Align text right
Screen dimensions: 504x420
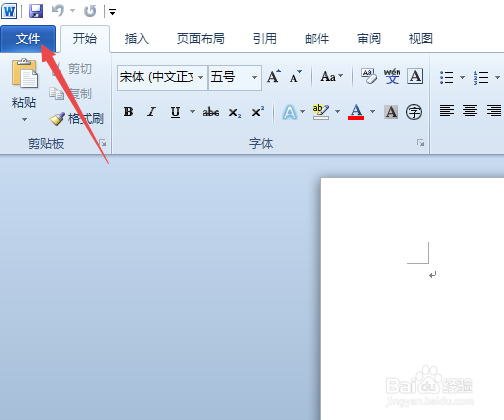494,111
